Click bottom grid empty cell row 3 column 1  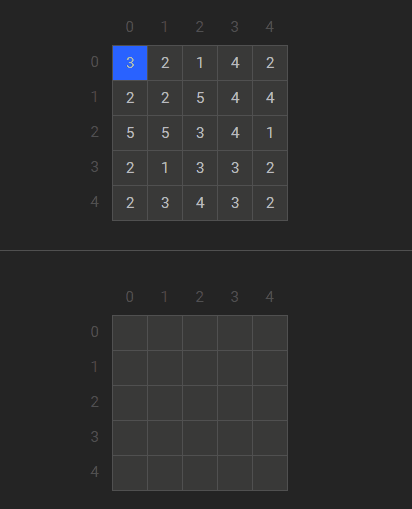(x=165, y=438)
